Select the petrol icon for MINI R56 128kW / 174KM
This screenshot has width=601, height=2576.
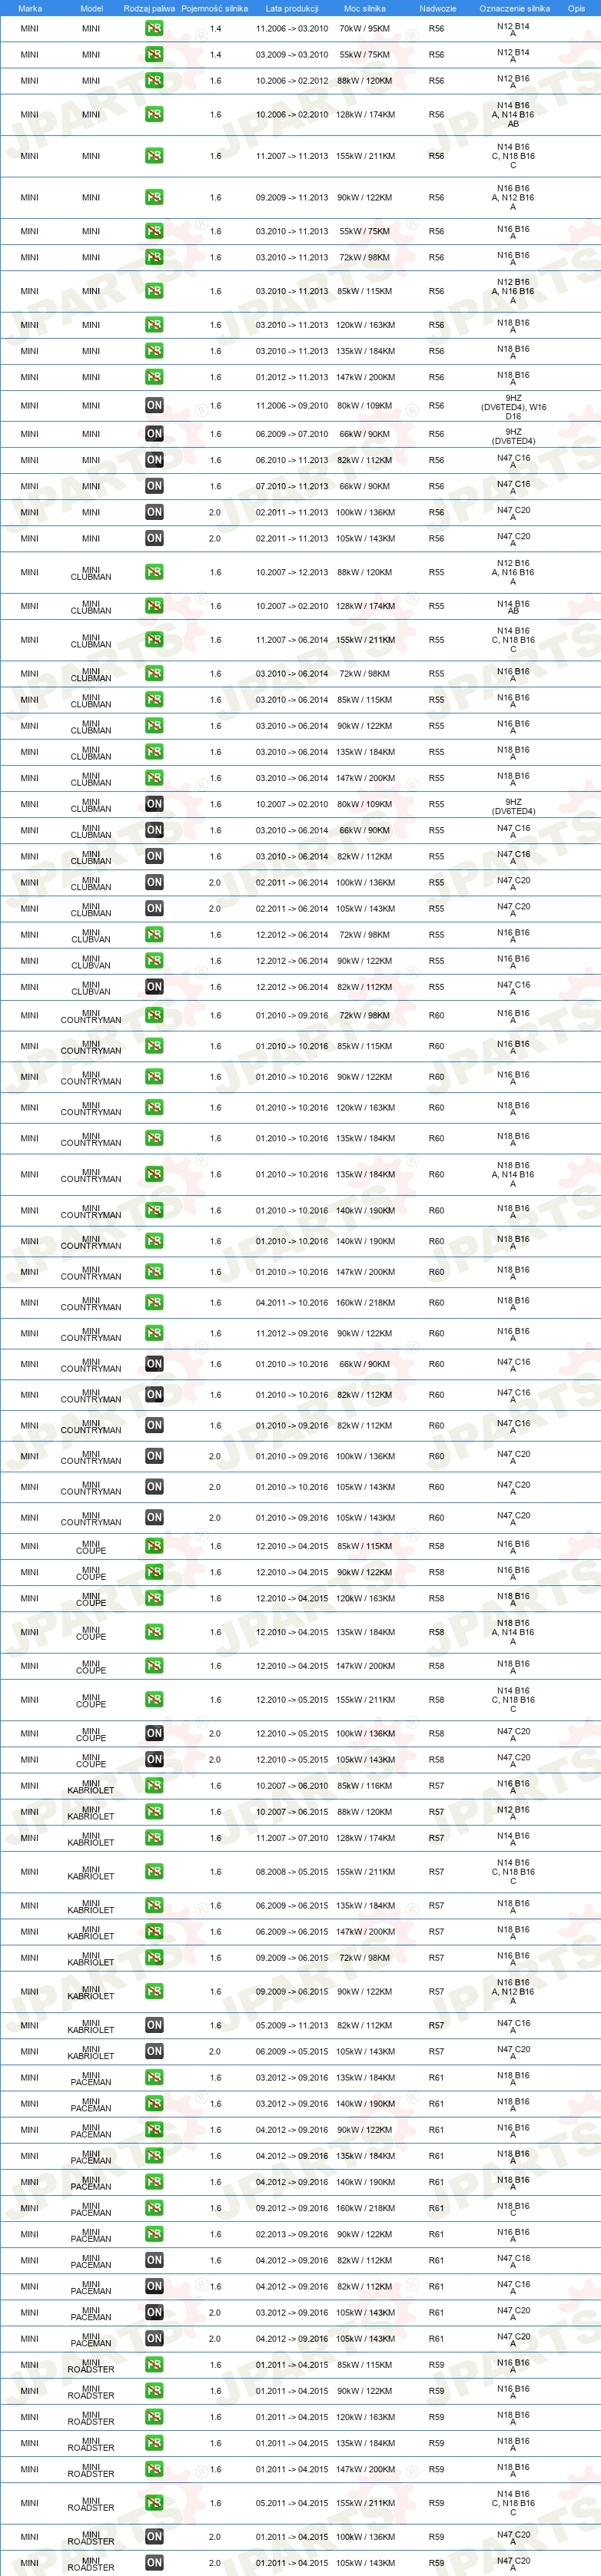click(154, 115)
